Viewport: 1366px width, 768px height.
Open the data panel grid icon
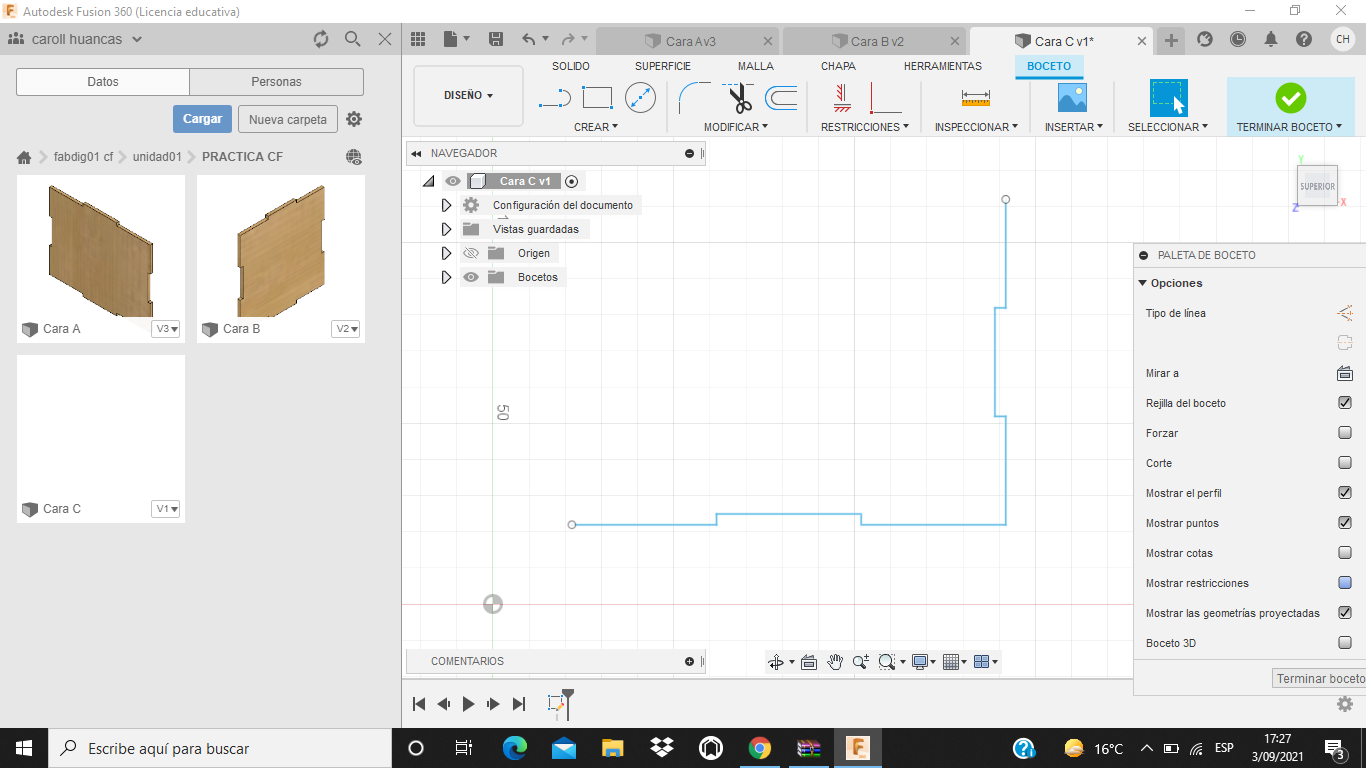coord(418,39)
